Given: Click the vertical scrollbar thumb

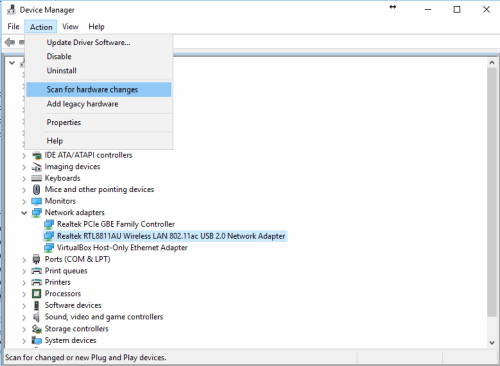Looking at the screenshot, I should click(492, 192).
